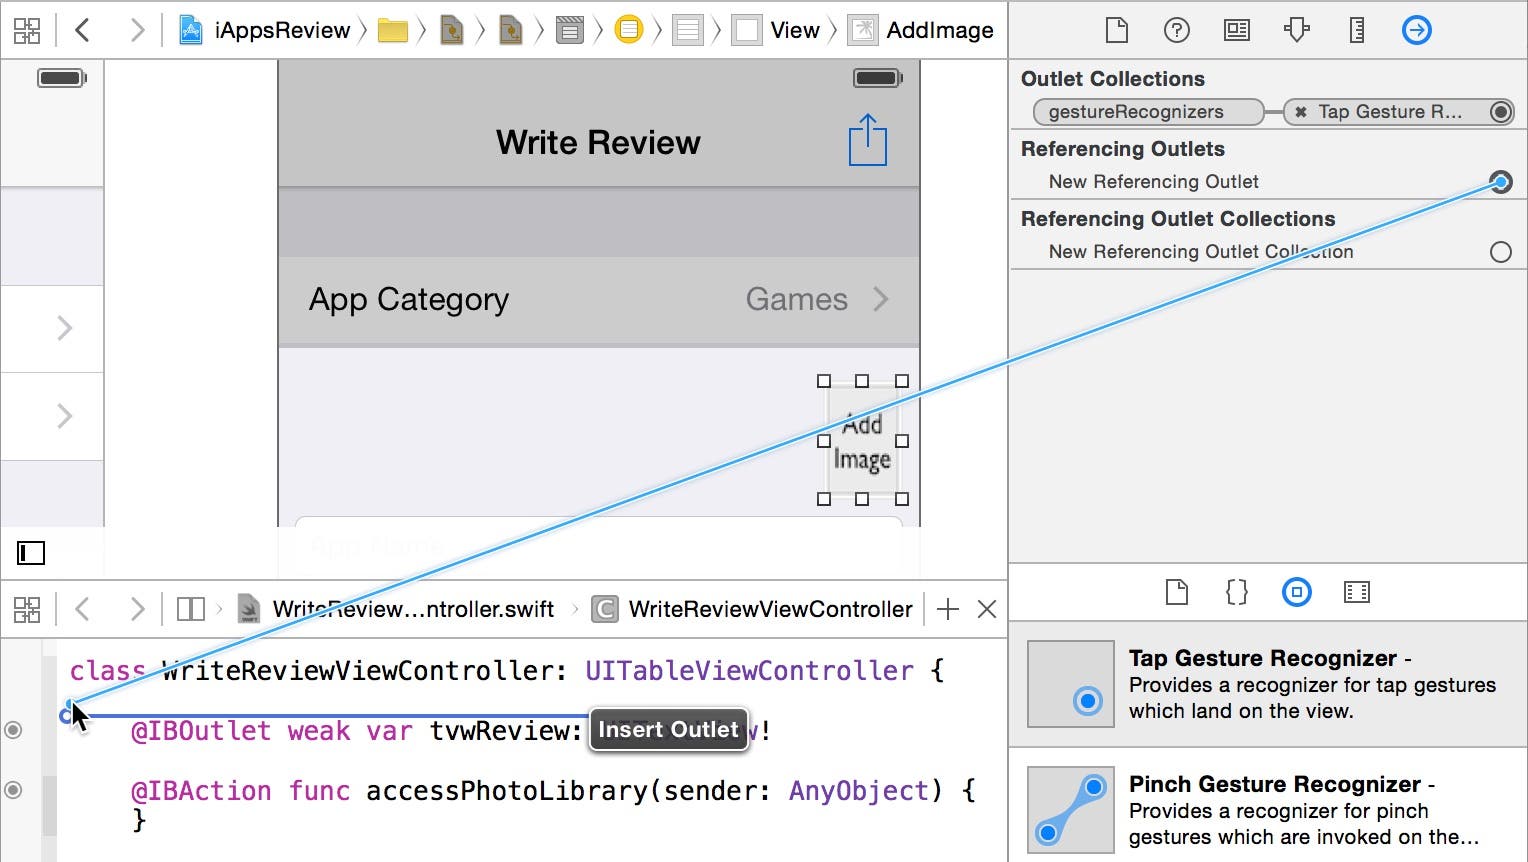Click the tvwReview outlet connection indicator

click(x=13, y=730)
